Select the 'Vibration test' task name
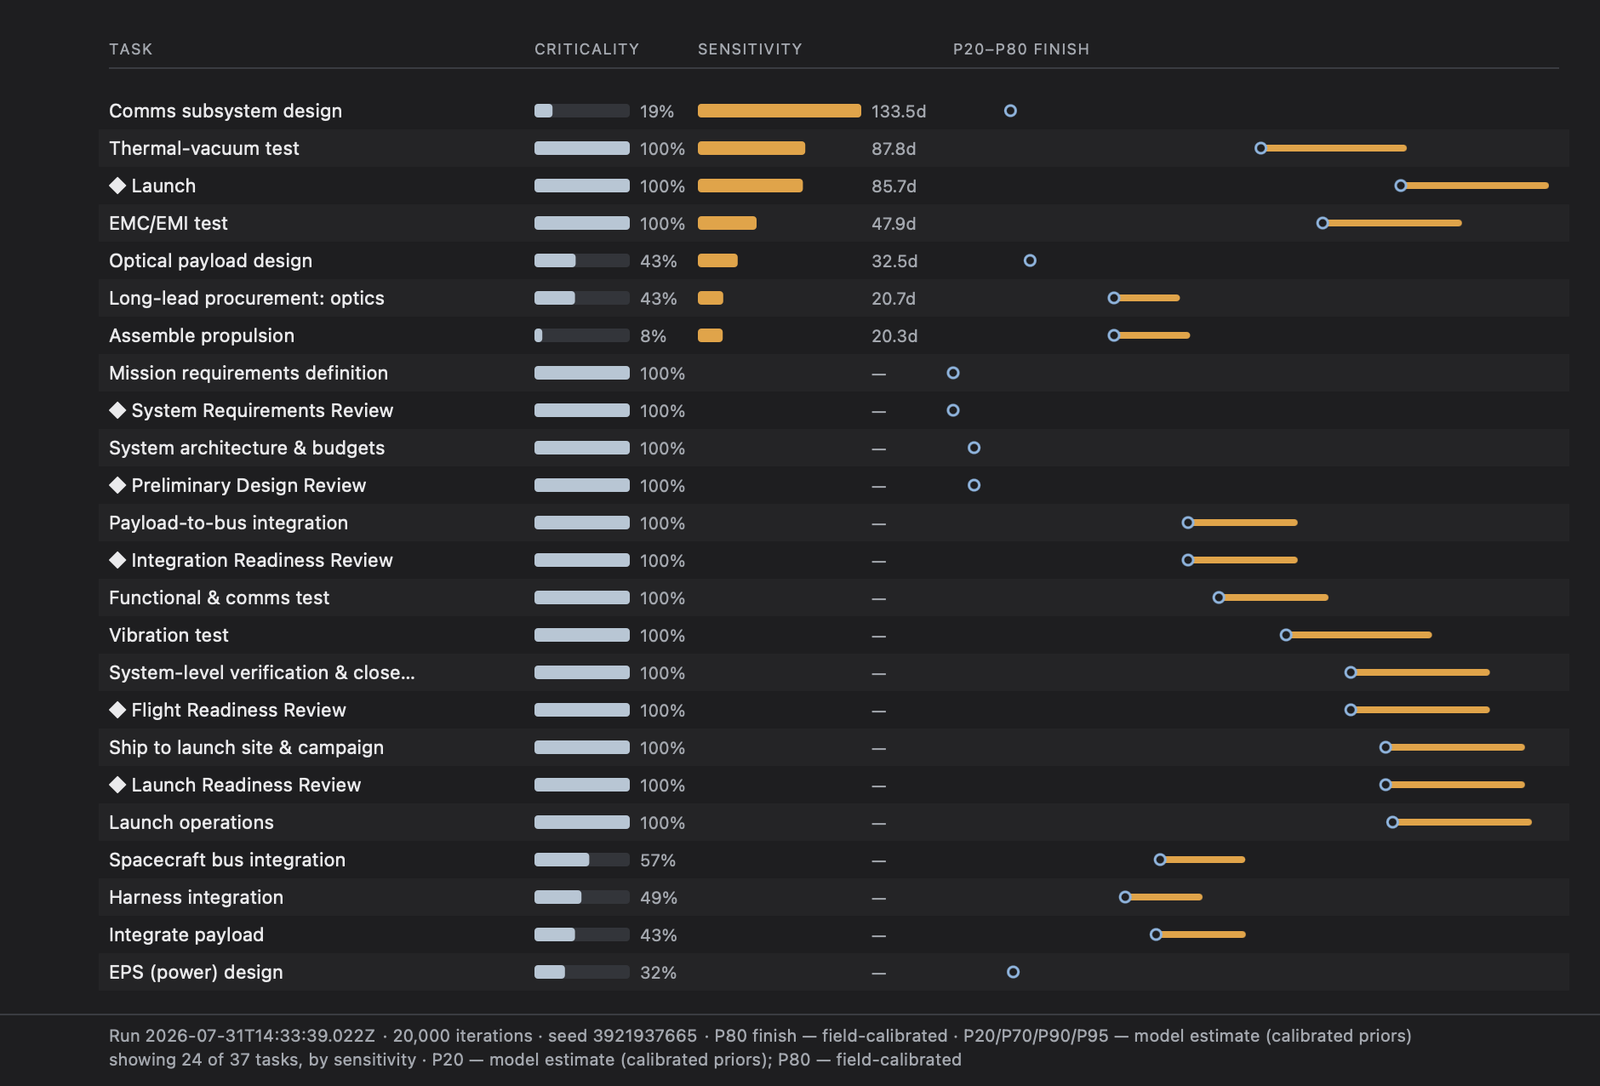This screenshot has width=1600, height=1086. (169, 635)
